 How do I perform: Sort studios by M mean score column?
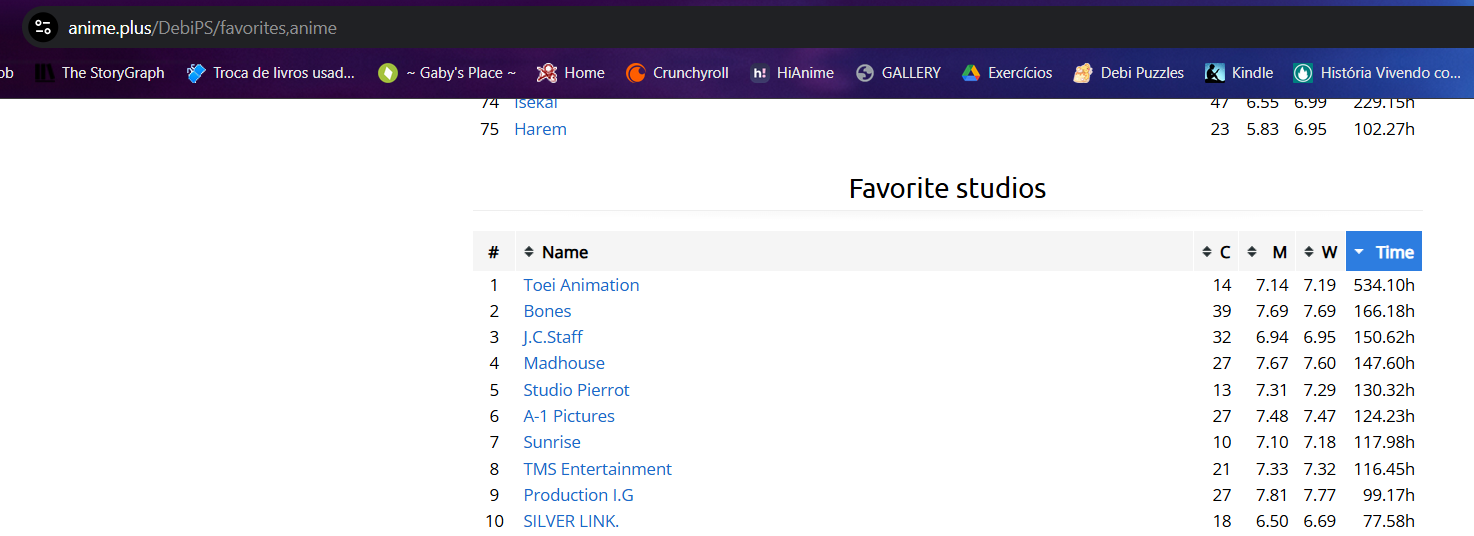(1268, 252)
